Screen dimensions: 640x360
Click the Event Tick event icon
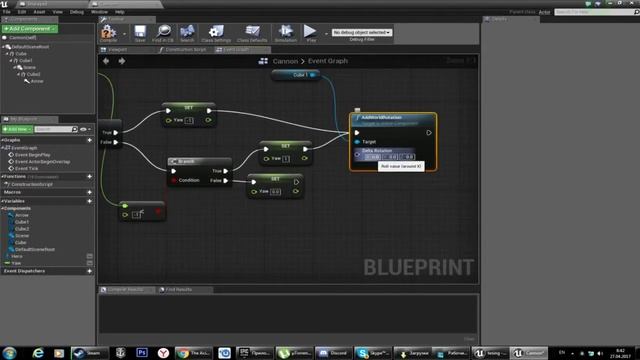click(11, 168)
